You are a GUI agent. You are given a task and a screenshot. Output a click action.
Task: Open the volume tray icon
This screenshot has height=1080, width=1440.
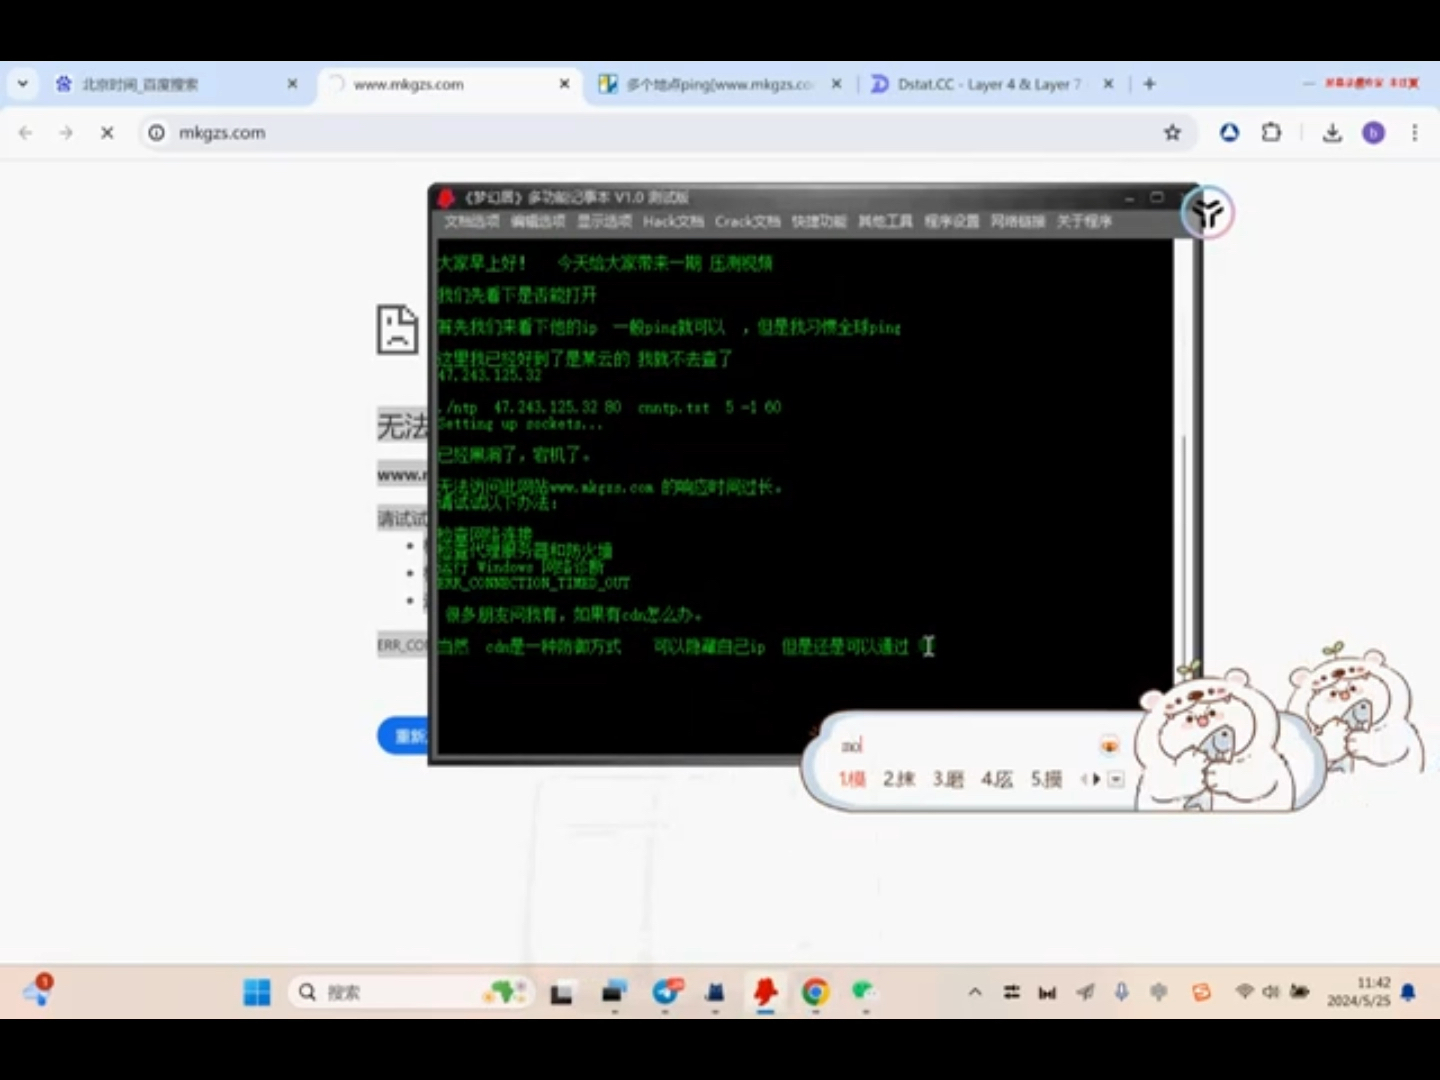tap(1270, 992)
